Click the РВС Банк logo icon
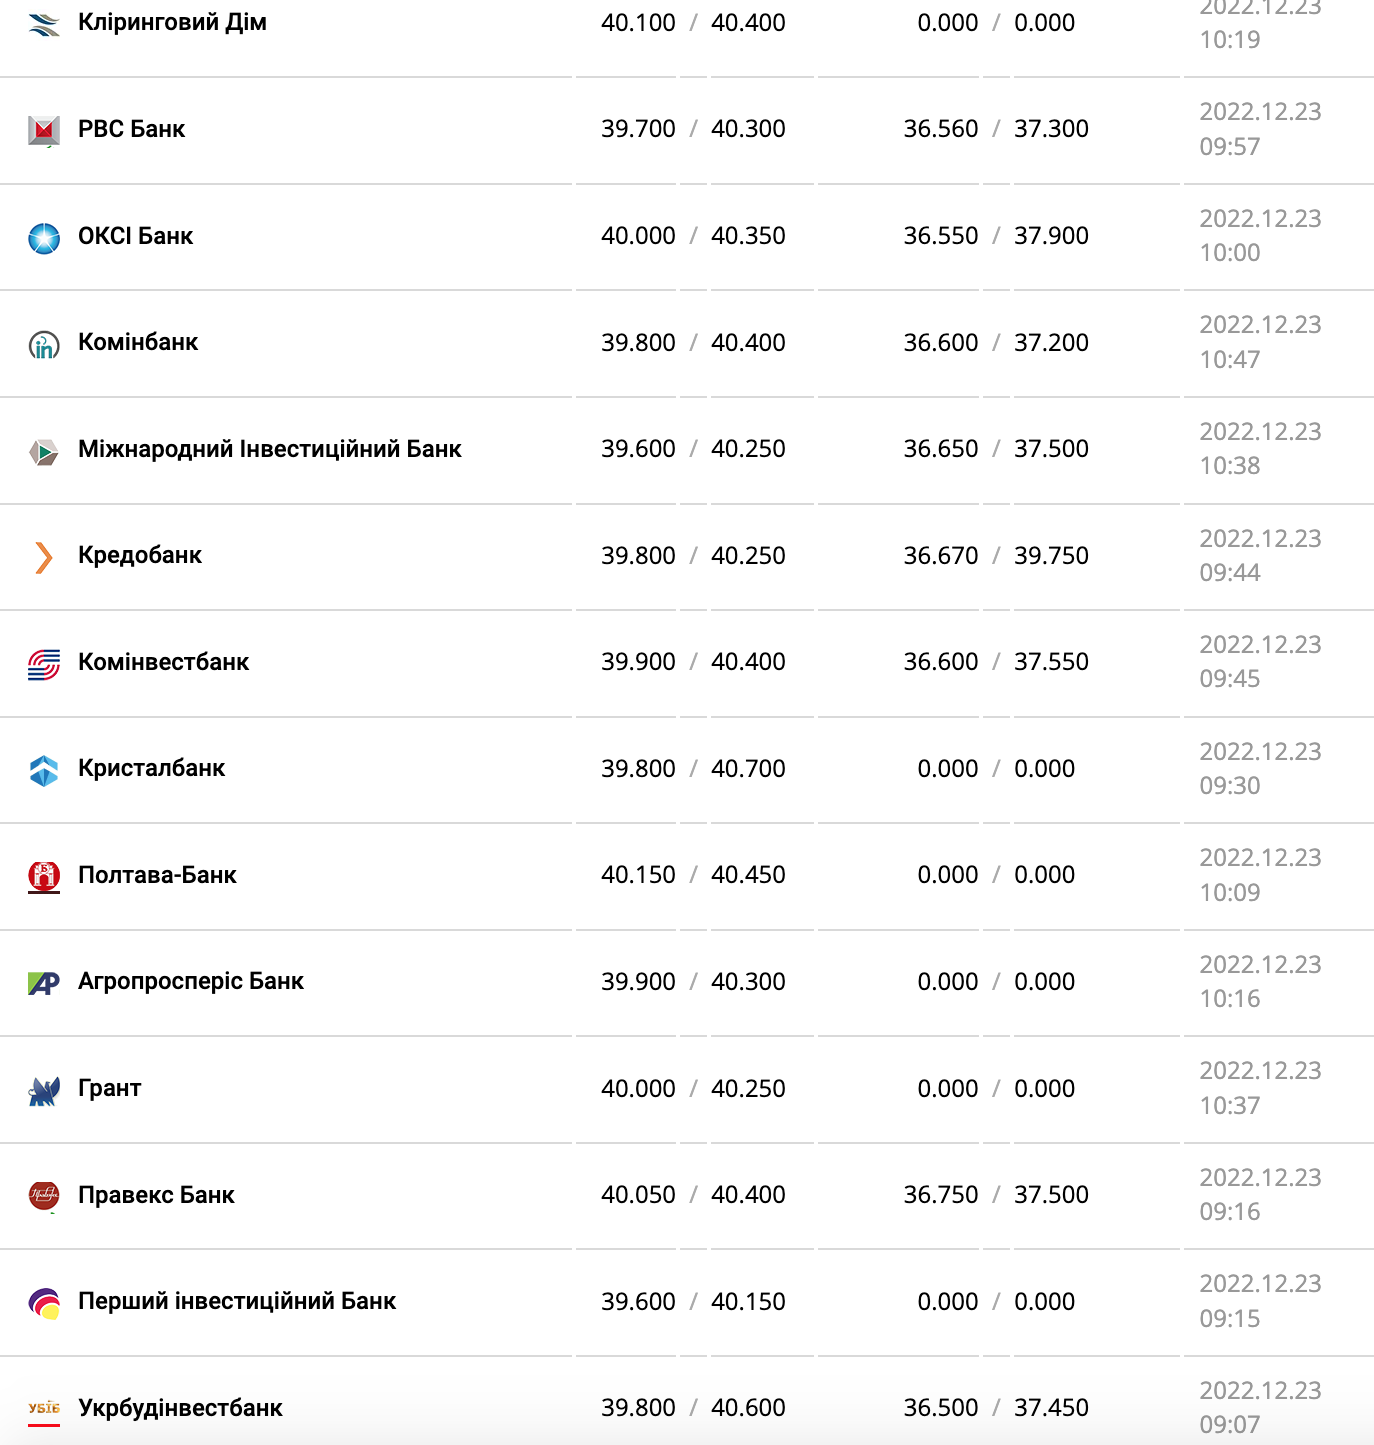The width and height of the screenshot is (1374, 1445). point(44,130)
